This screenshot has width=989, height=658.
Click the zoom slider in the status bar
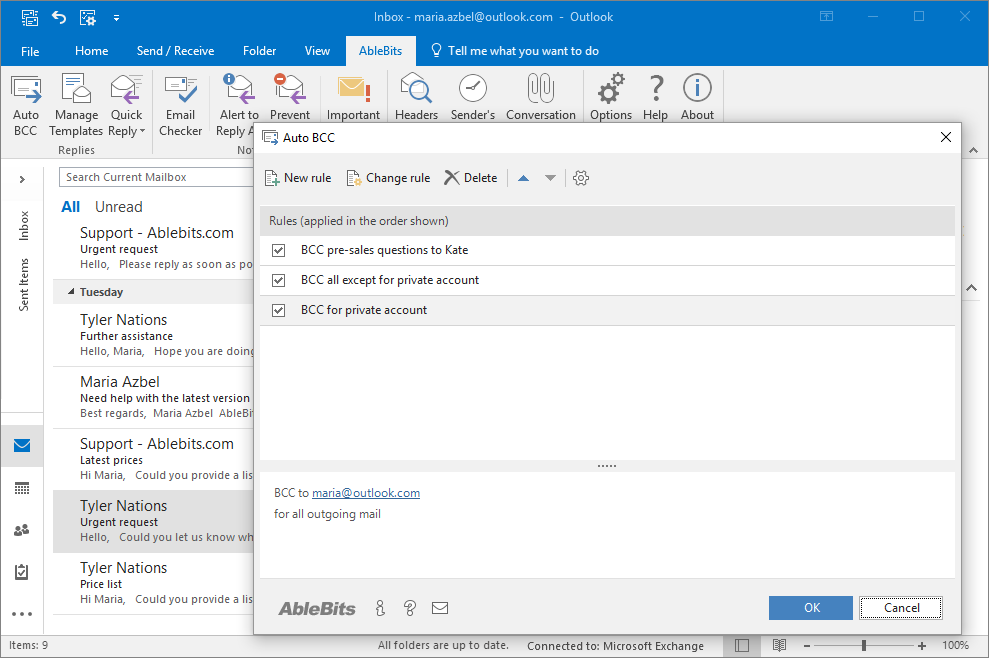pos(864,646)
